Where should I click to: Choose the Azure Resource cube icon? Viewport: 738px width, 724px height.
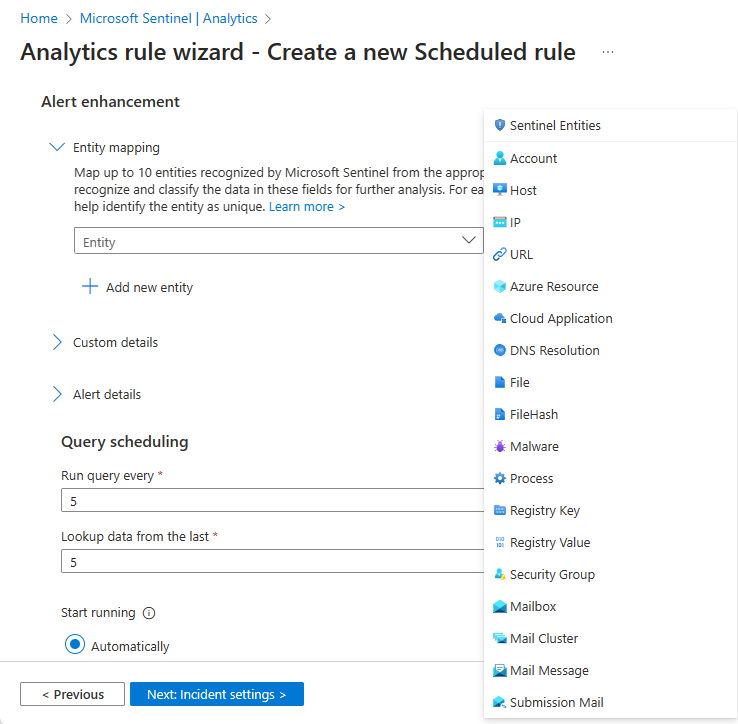500,286
